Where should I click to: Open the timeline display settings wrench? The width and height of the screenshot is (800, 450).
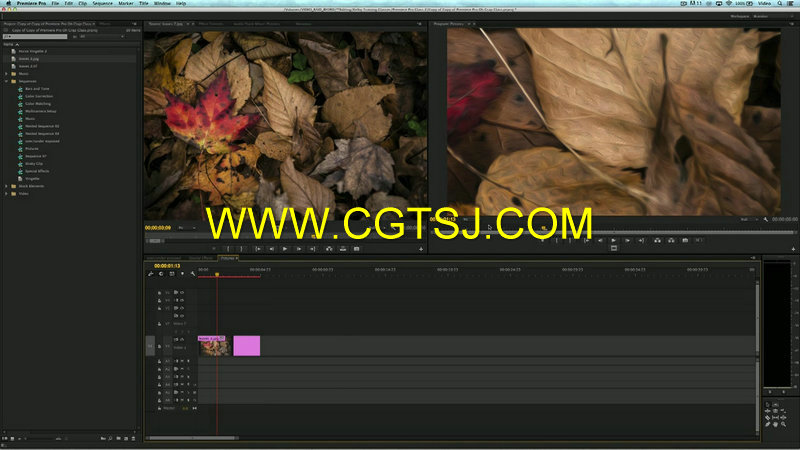pyautogui.click(x=193, y=274)
